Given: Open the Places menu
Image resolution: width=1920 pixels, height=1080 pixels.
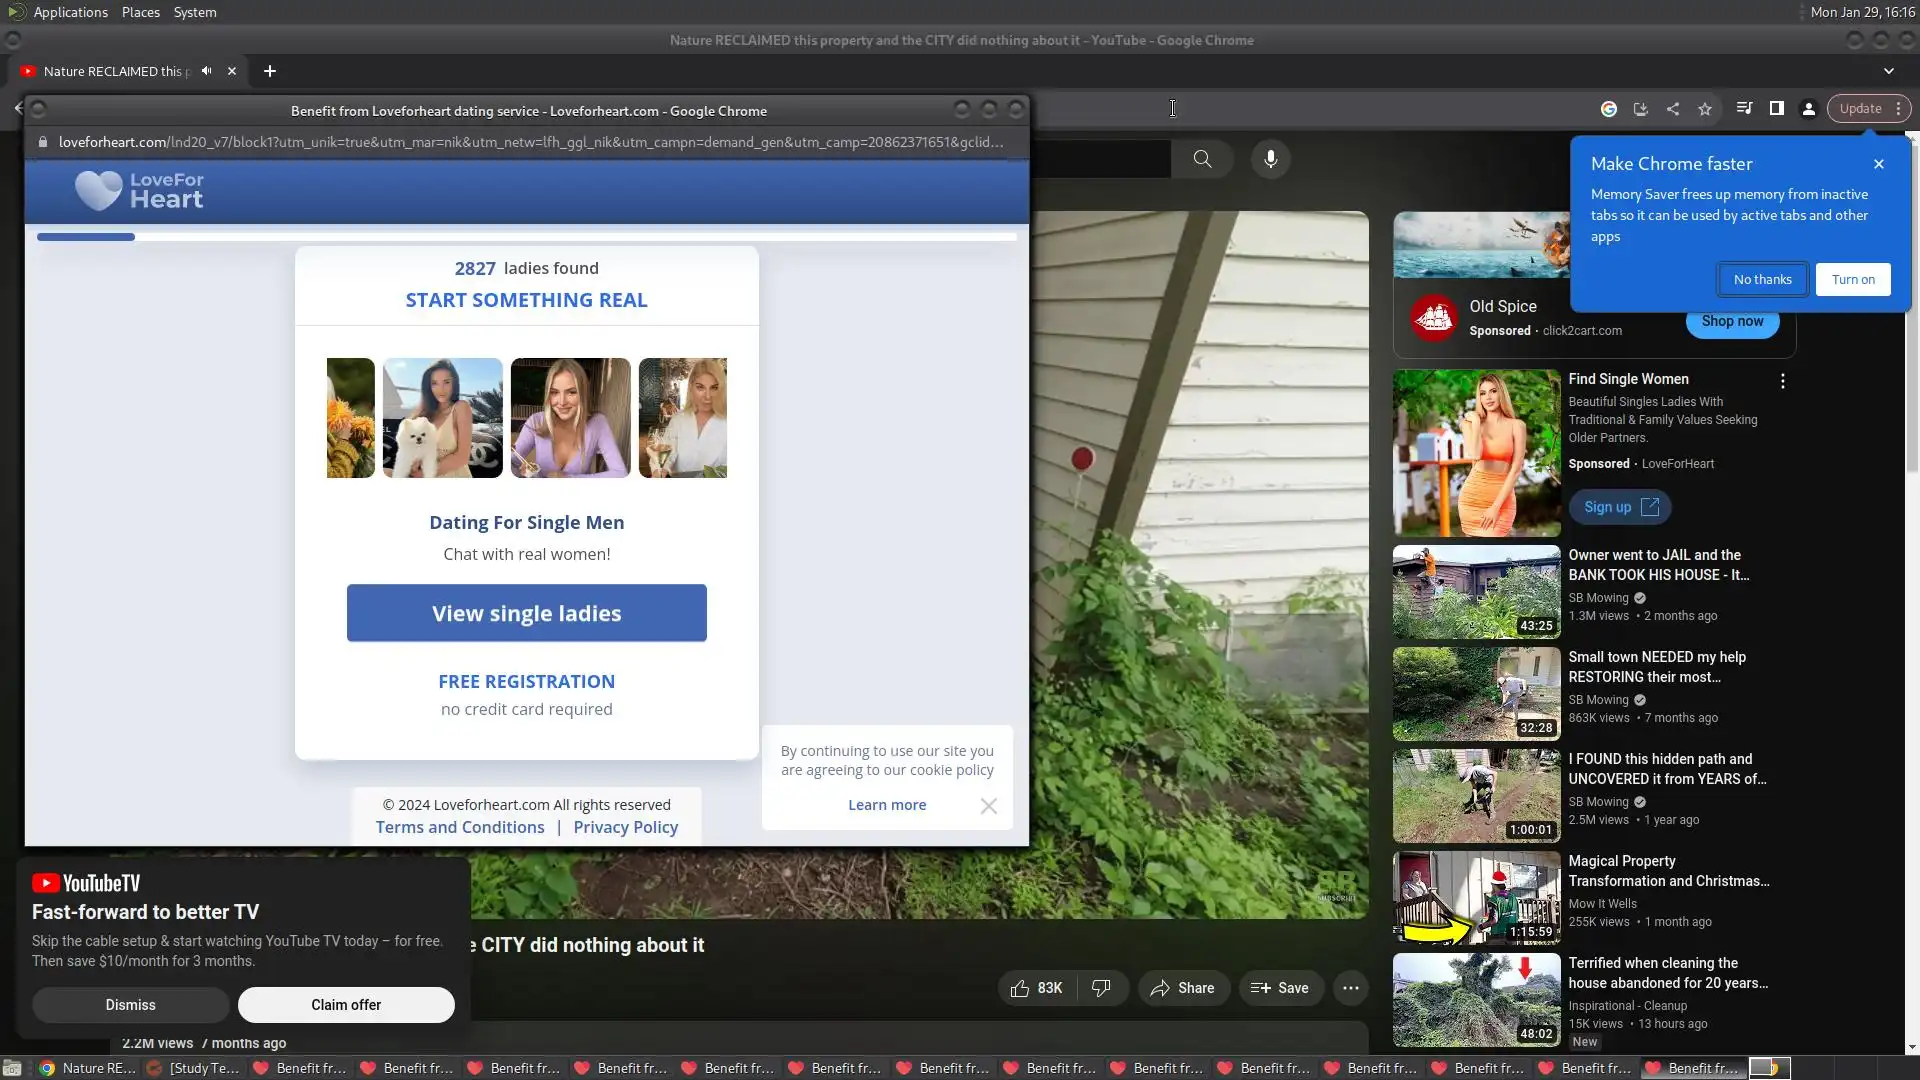Looking at the screenshot, I should click(x=140, y=12).
